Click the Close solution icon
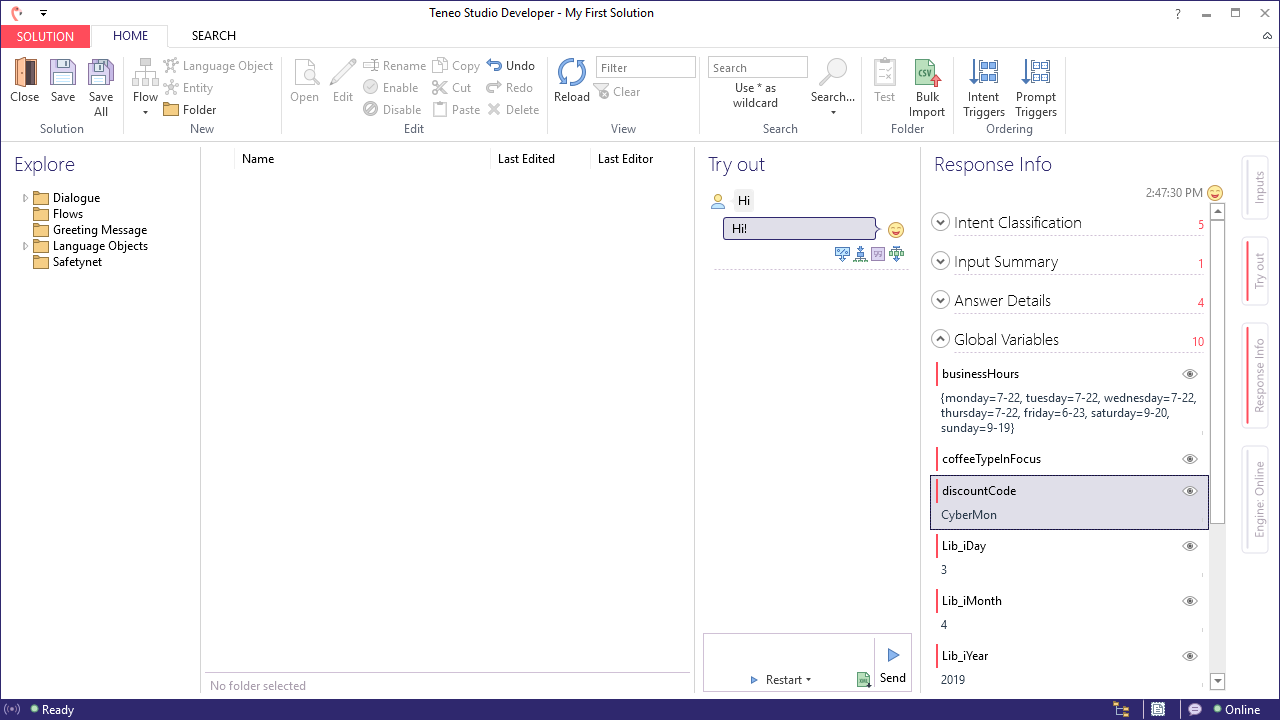Screen dimensions: 1280x720 tap(25, 73)
